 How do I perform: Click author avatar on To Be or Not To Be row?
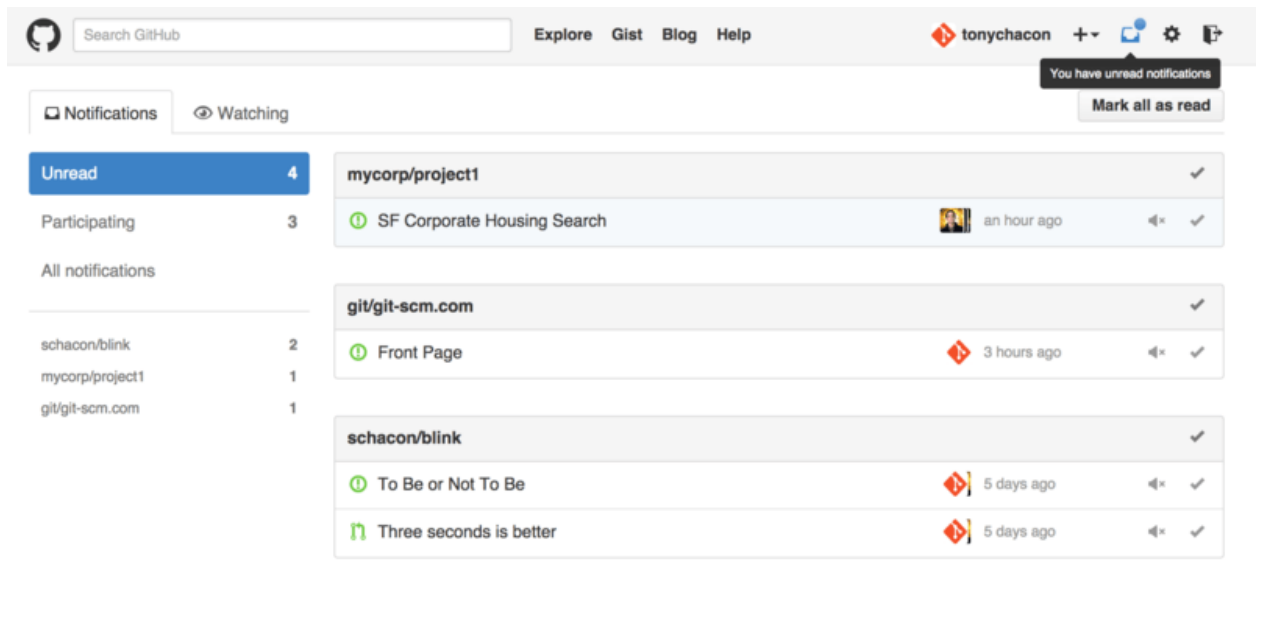(x=957, y=485)
